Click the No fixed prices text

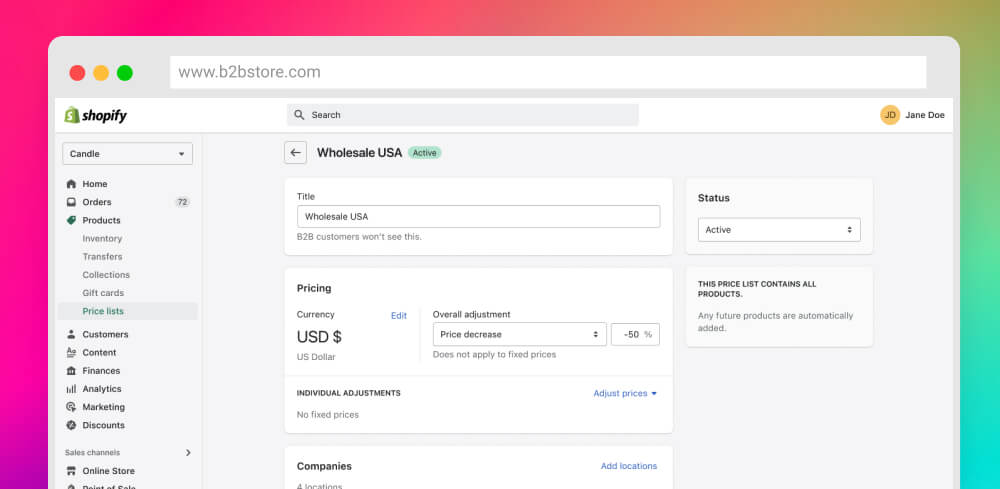click(328, 414)
